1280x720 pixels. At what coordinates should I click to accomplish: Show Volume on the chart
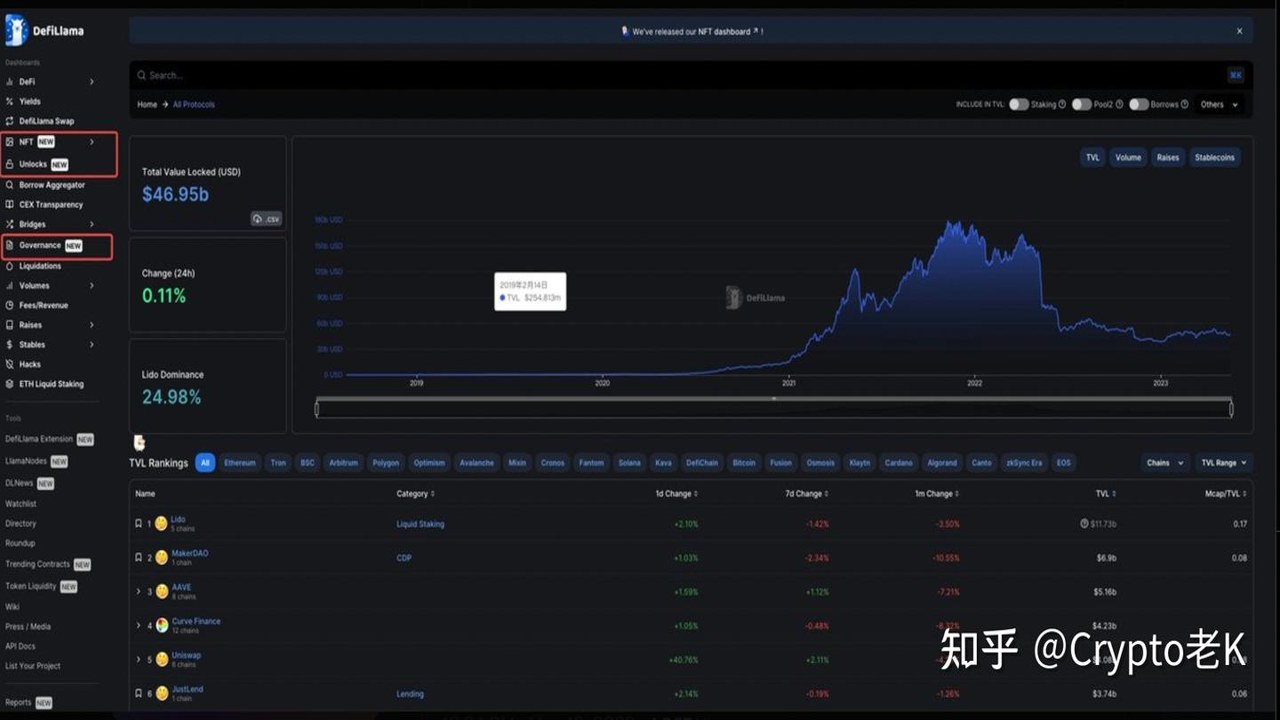click(1128, 157)
